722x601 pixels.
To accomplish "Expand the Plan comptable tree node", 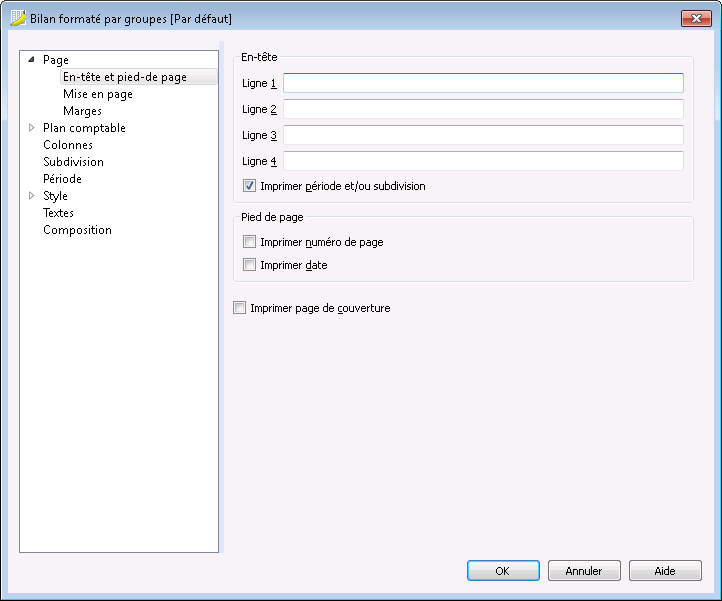I will pyautogui.click(x=31, y=128).
